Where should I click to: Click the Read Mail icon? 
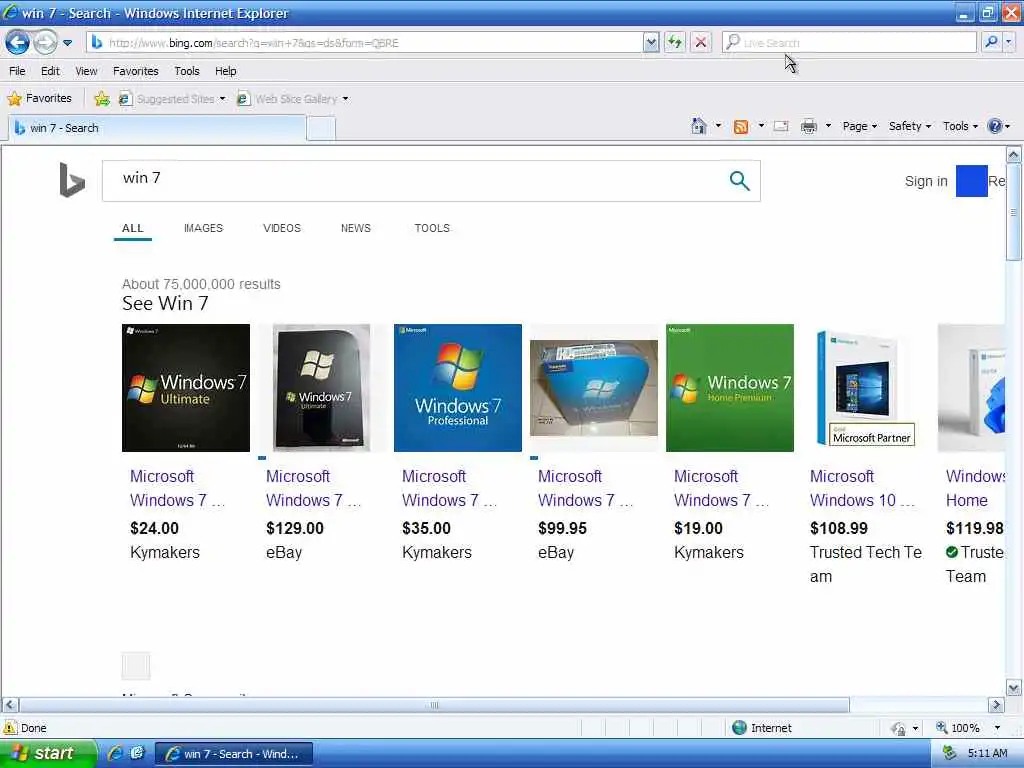point(781,126)
